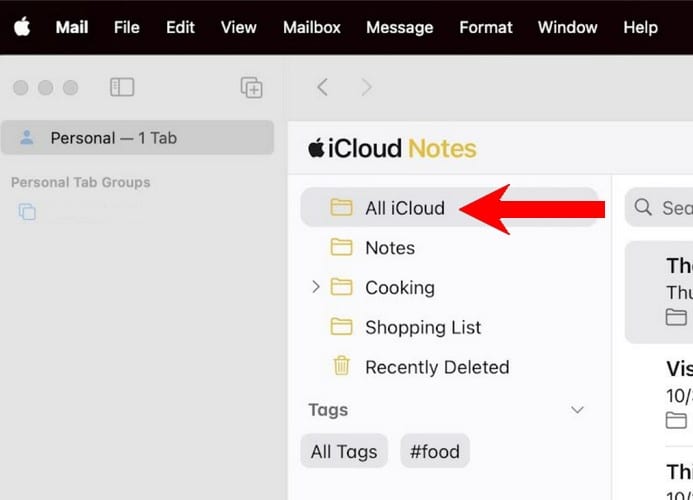This screenshot has width=693, height=500.
Task: Collapse the Tags section chevron
Action: point(577,410)
